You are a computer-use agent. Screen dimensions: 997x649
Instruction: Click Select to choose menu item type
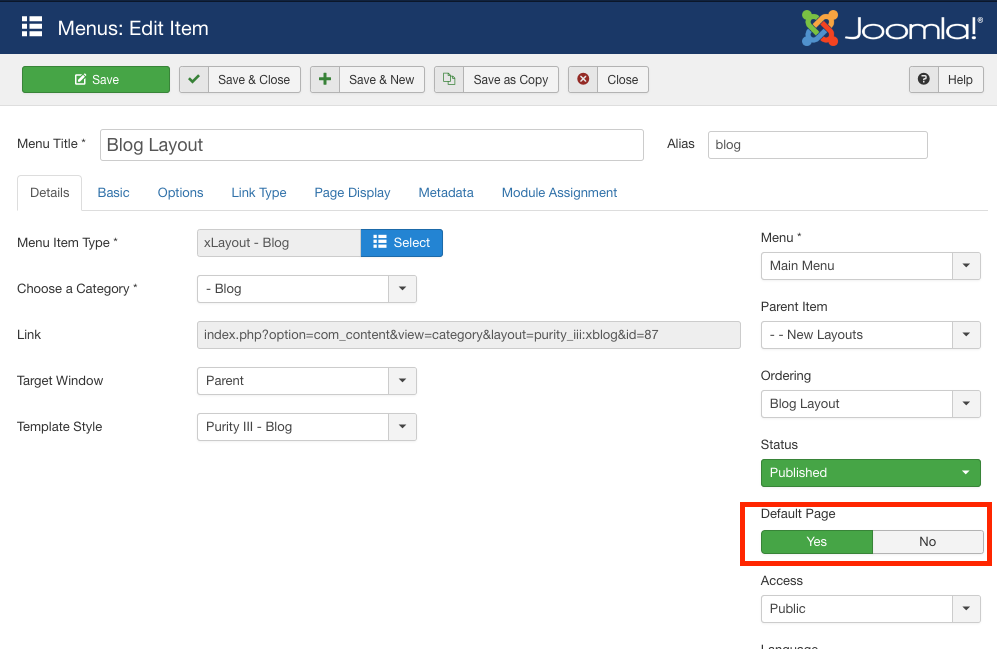(x=401, y=243)
